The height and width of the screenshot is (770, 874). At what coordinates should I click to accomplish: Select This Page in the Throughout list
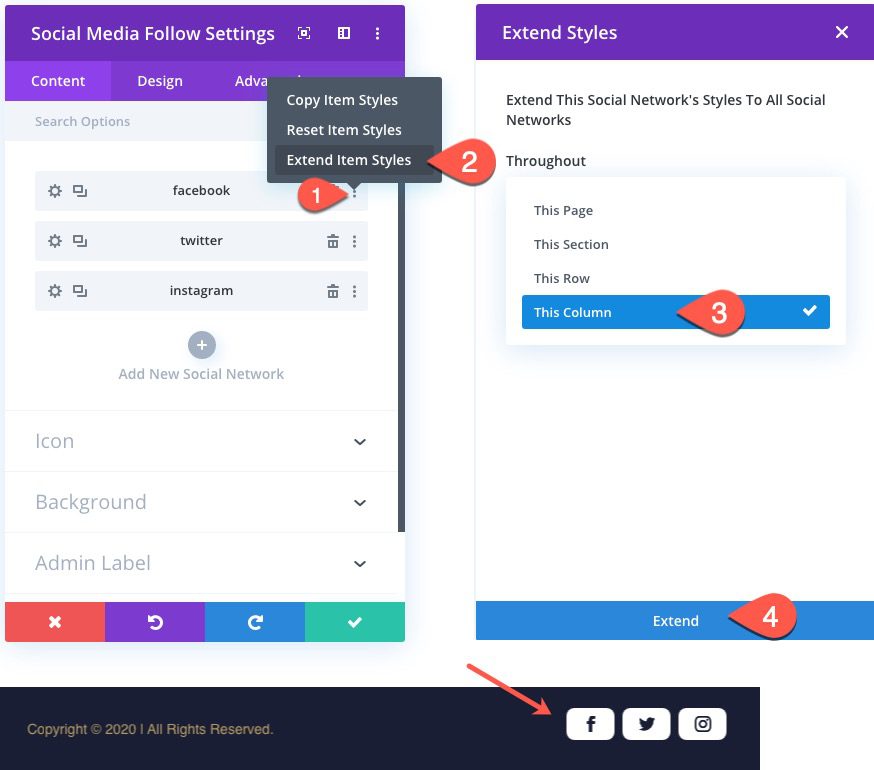[563, 210]
